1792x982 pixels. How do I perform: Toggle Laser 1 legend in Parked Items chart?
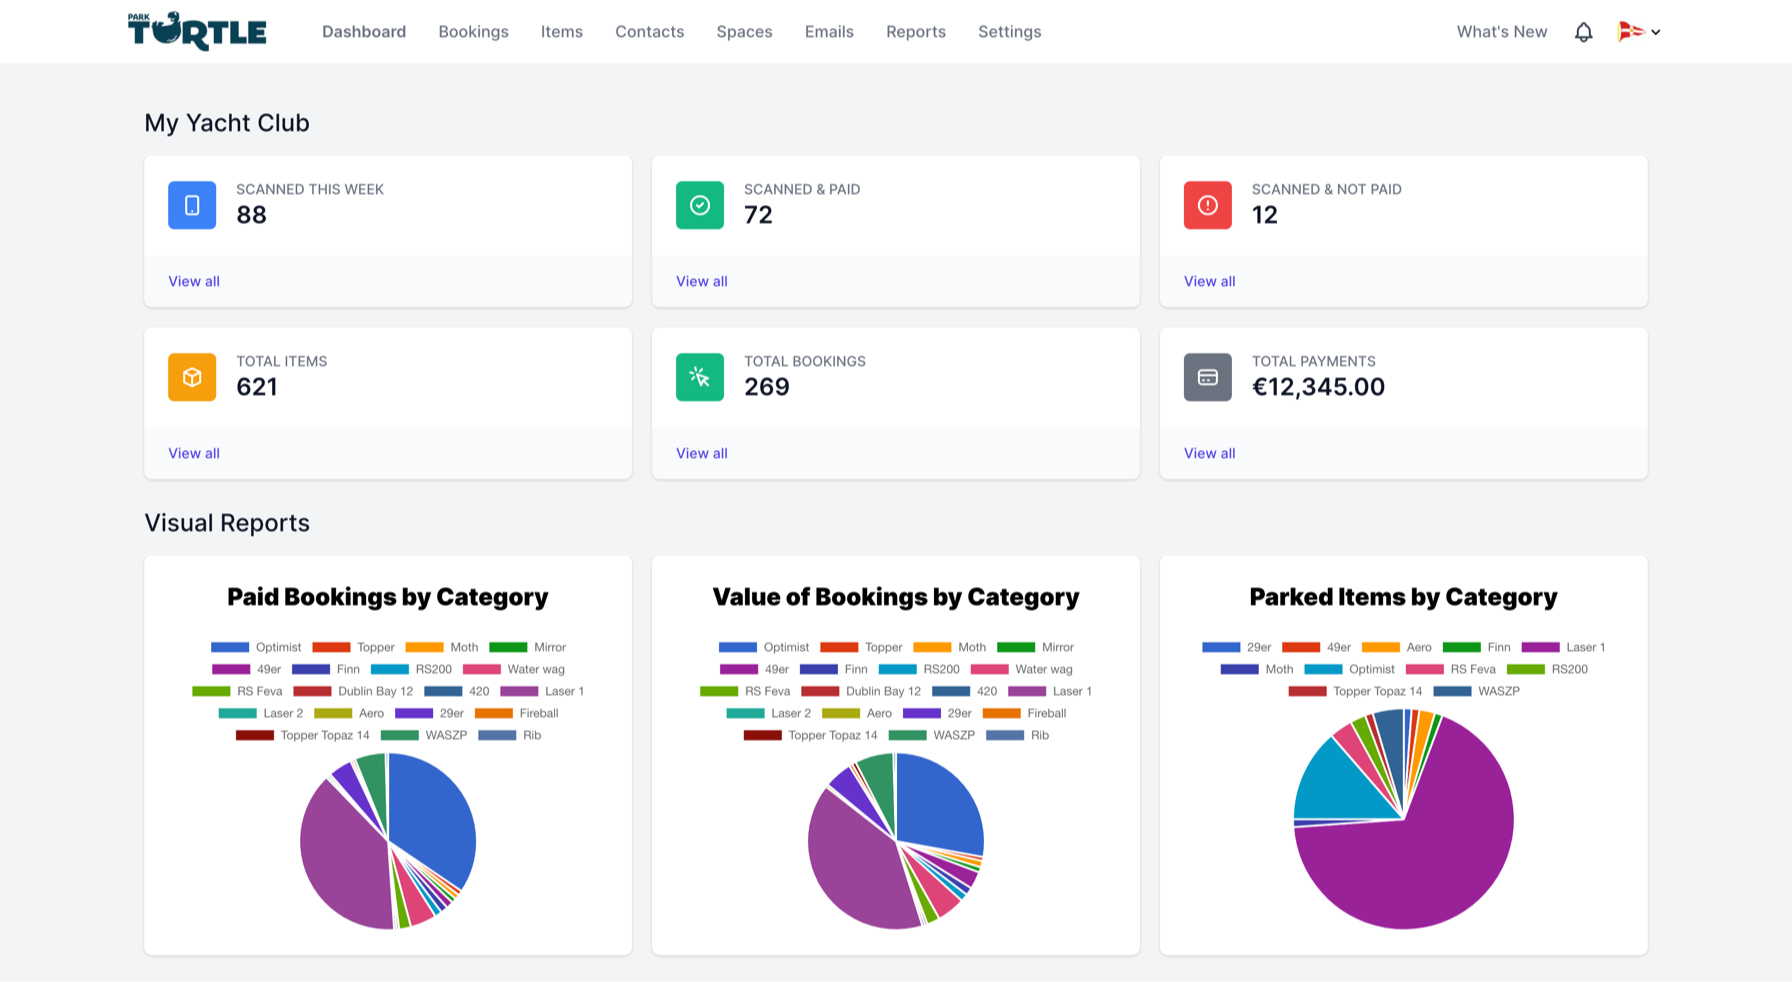(x=1563, y=647)
